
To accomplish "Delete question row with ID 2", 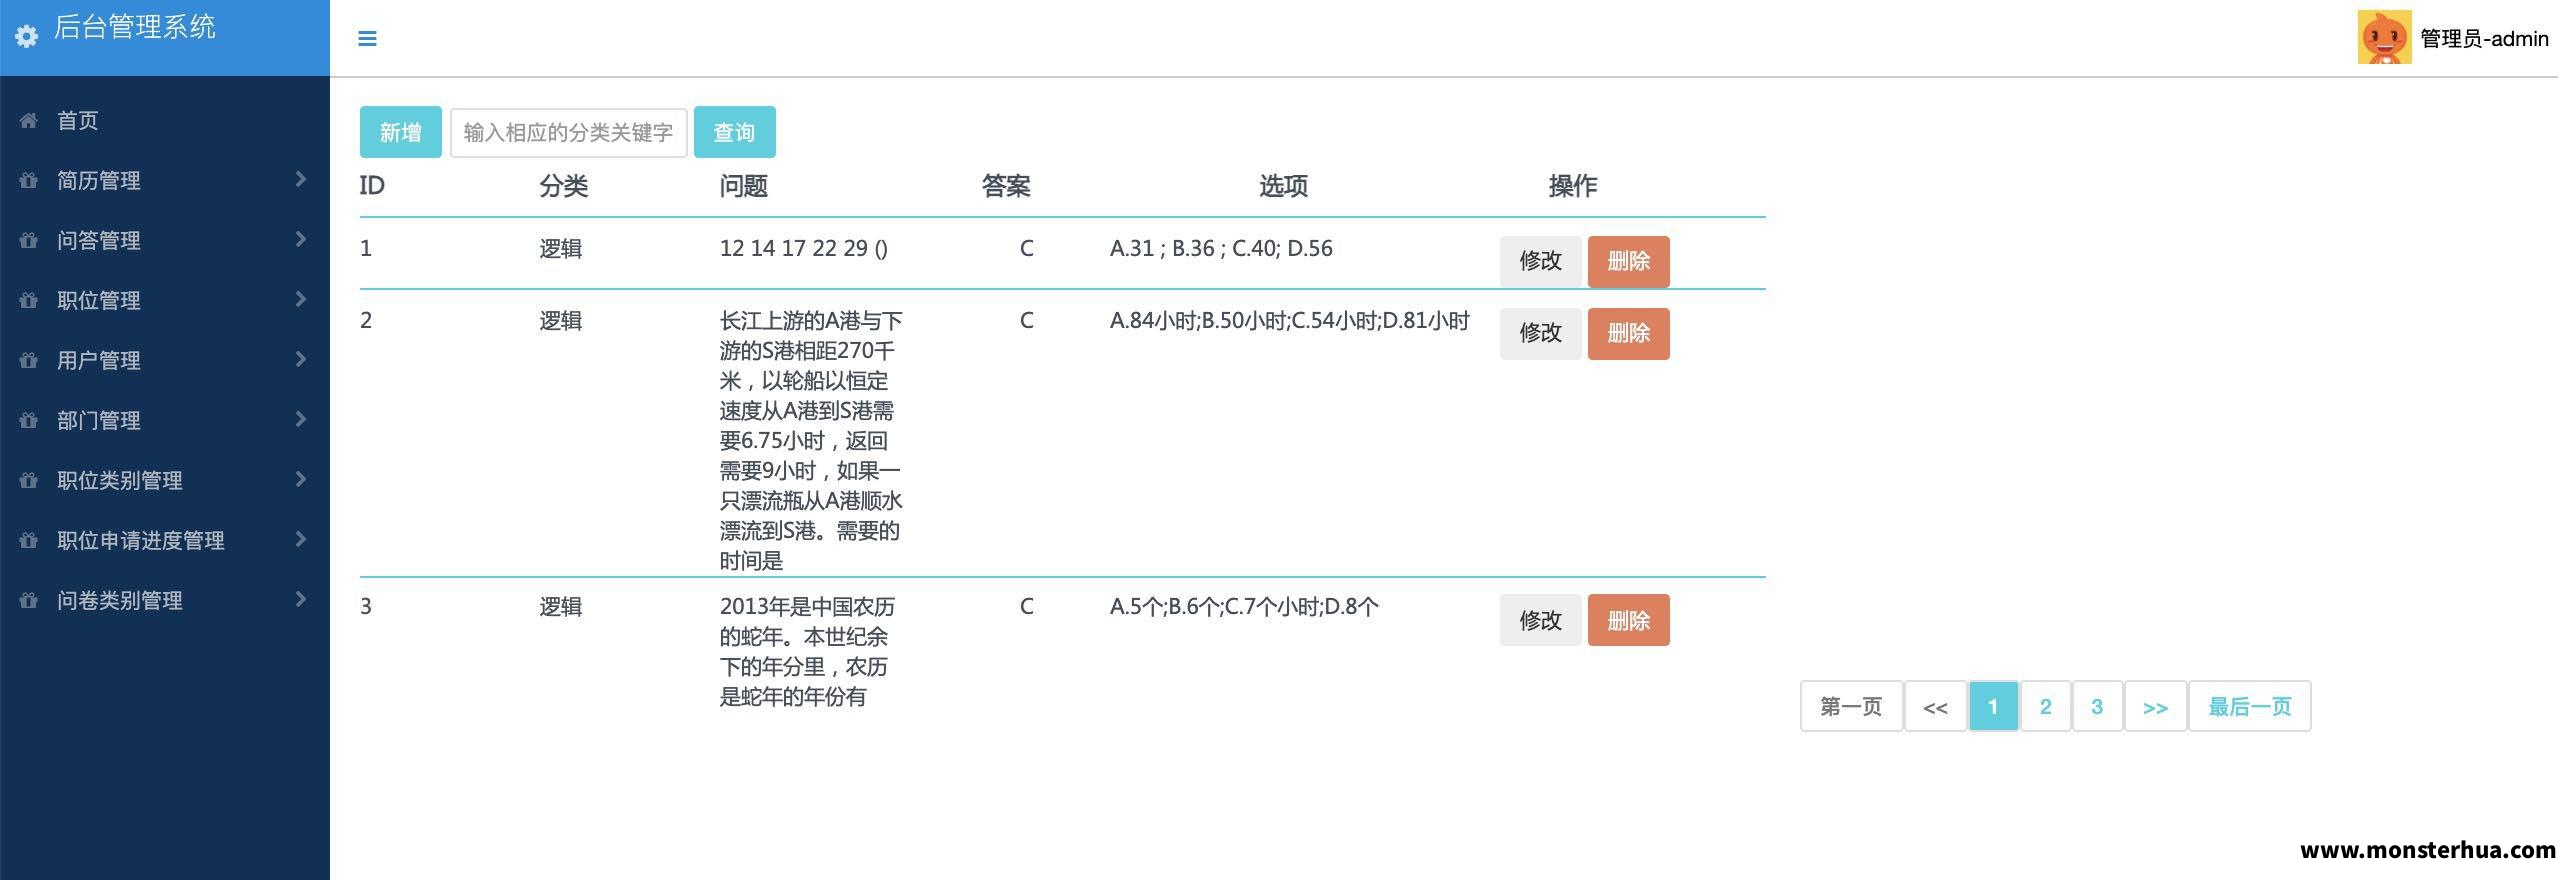I will (1628, 333).
